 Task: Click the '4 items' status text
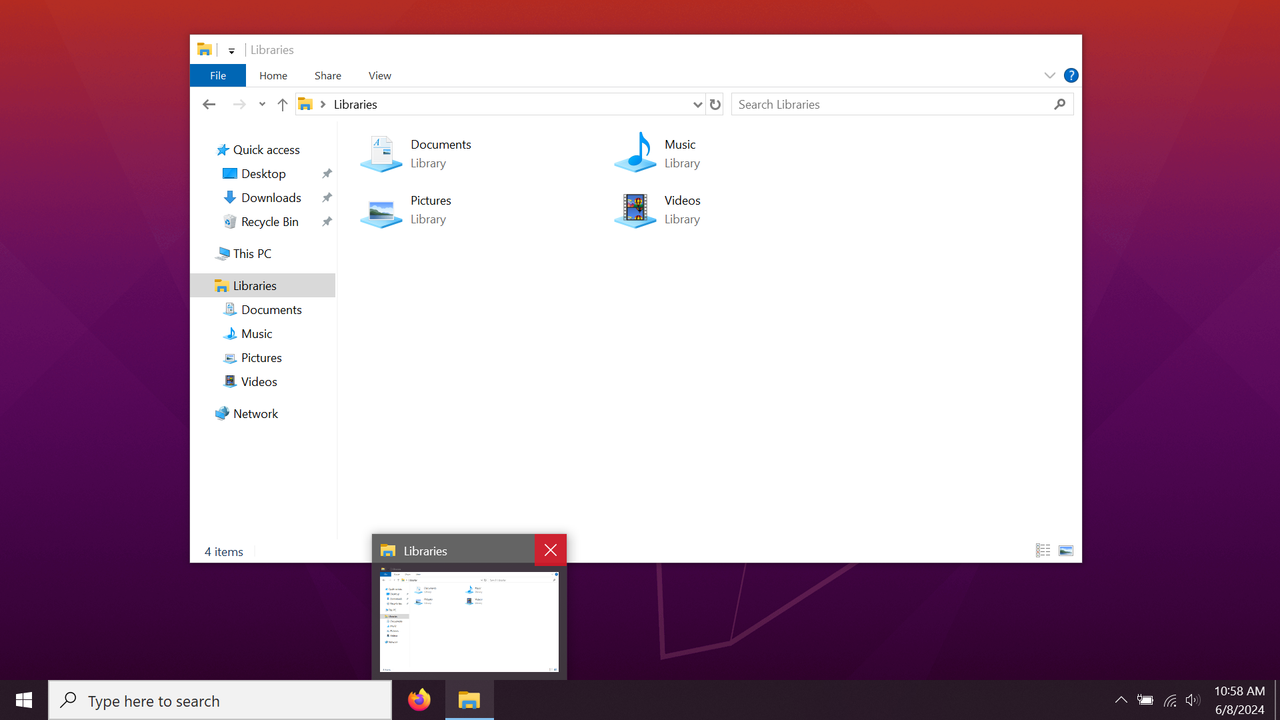[224, 552]
